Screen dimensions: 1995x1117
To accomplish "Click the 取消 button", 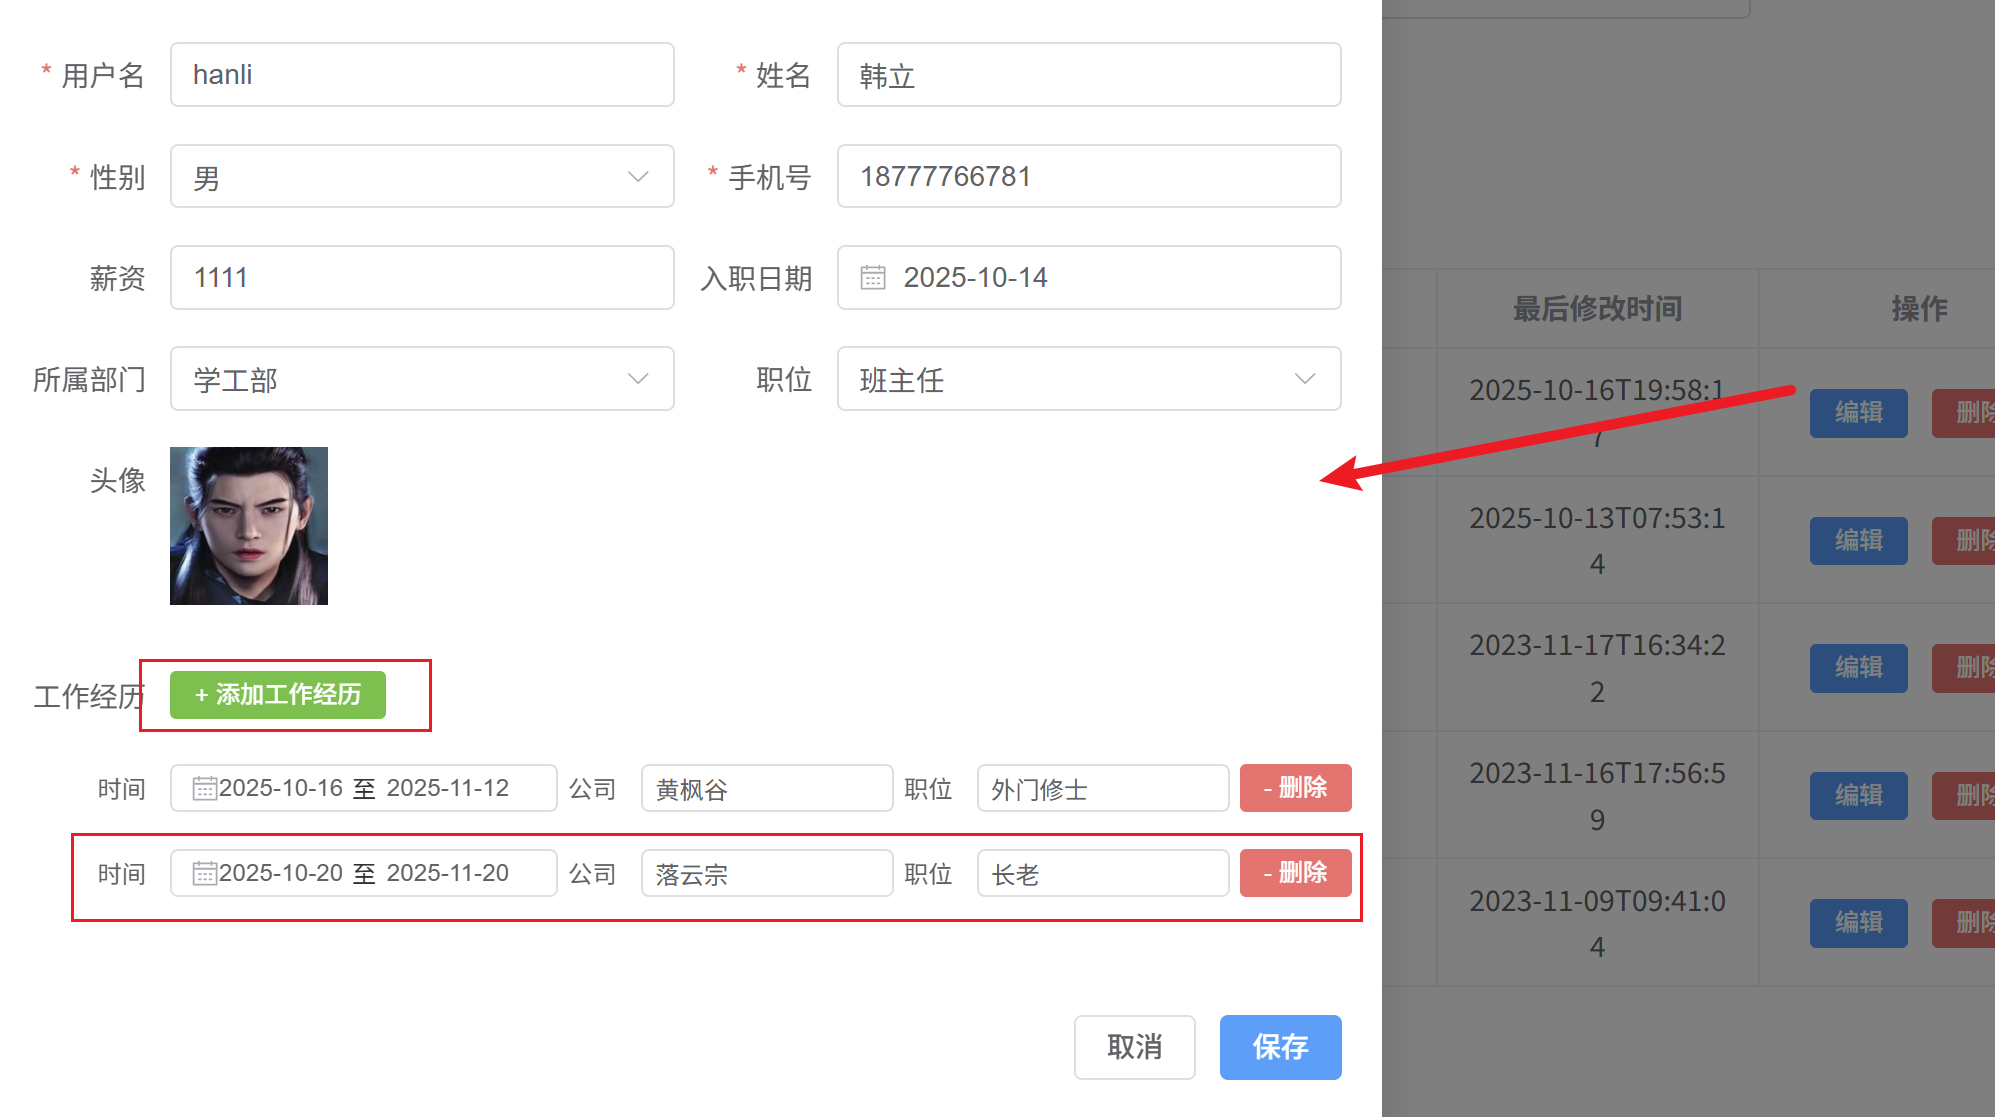I will (x=1134, y=1047).
